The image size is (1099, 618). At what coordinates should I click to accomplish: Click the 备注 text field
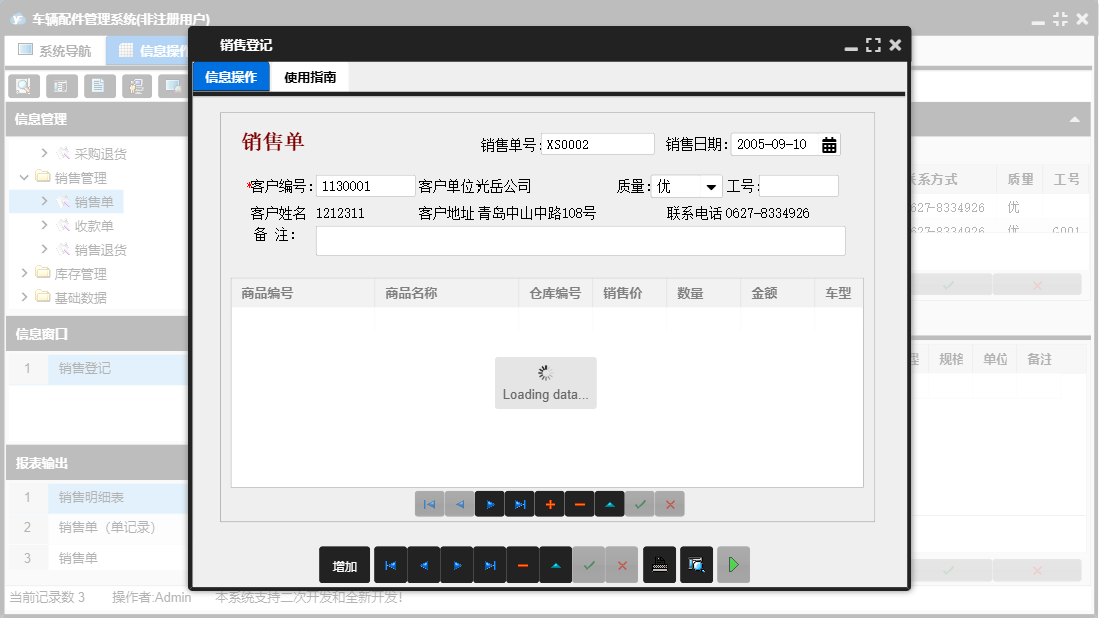click(x=580, y=241)
